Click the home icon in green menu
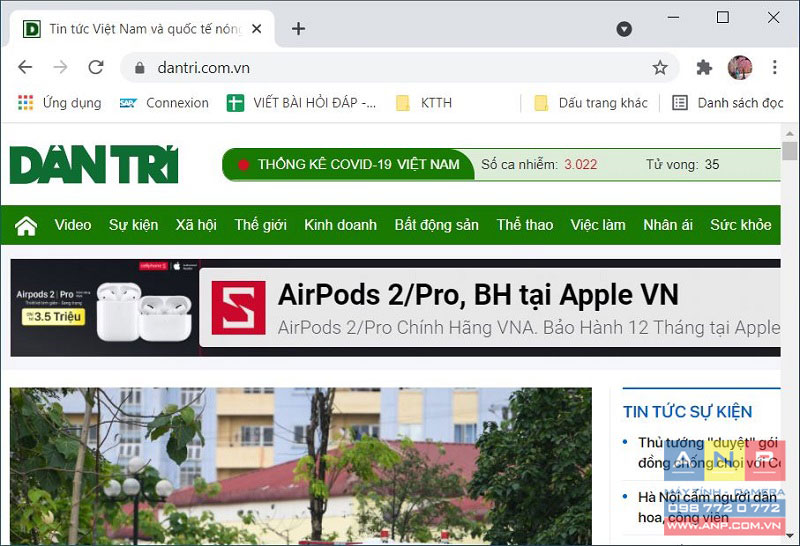800x546 pixels. [26, 225]
